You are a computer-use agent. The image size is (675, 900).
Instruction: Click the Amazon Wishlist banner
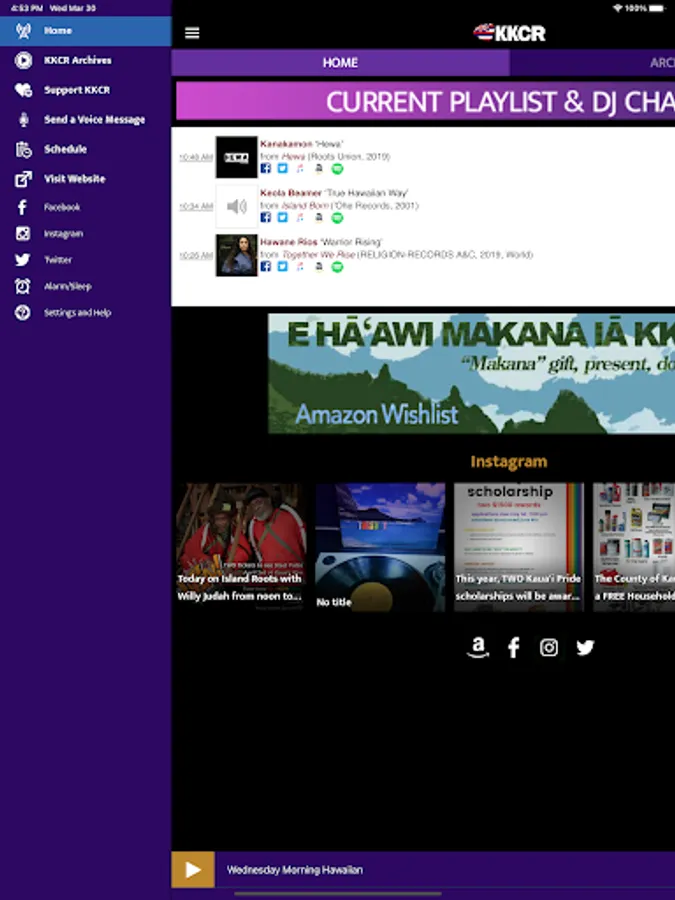point(471,374)
